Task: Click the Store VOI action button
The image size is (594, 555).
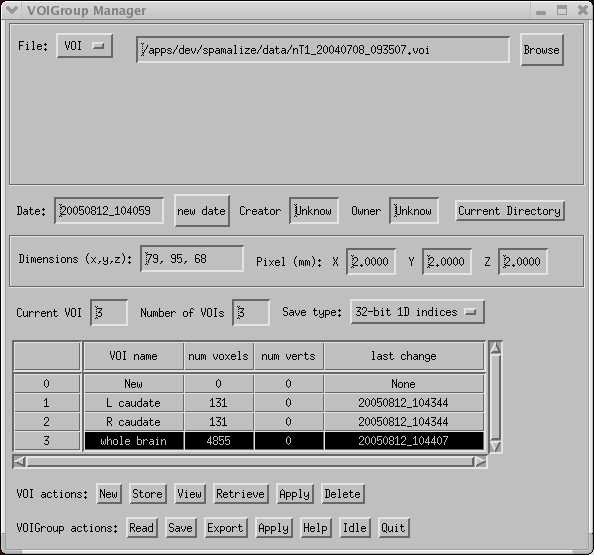Action: 148,494
